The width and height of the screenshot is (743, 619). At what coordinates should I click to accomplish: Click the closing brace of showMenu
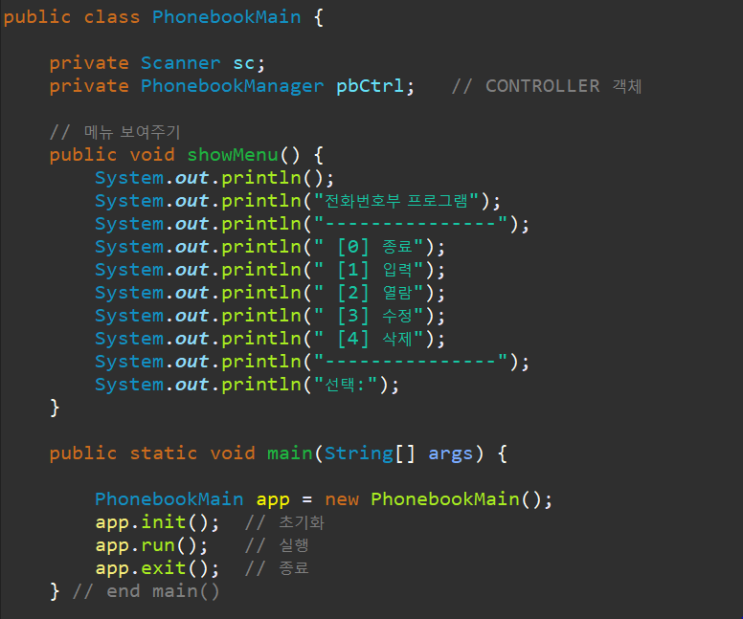pos(54,408)
